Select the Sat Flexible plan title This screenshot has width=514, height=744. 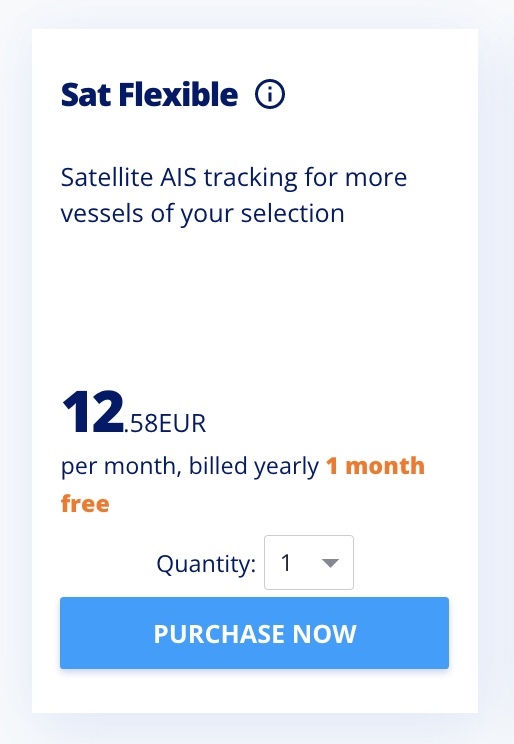(150, 94)
